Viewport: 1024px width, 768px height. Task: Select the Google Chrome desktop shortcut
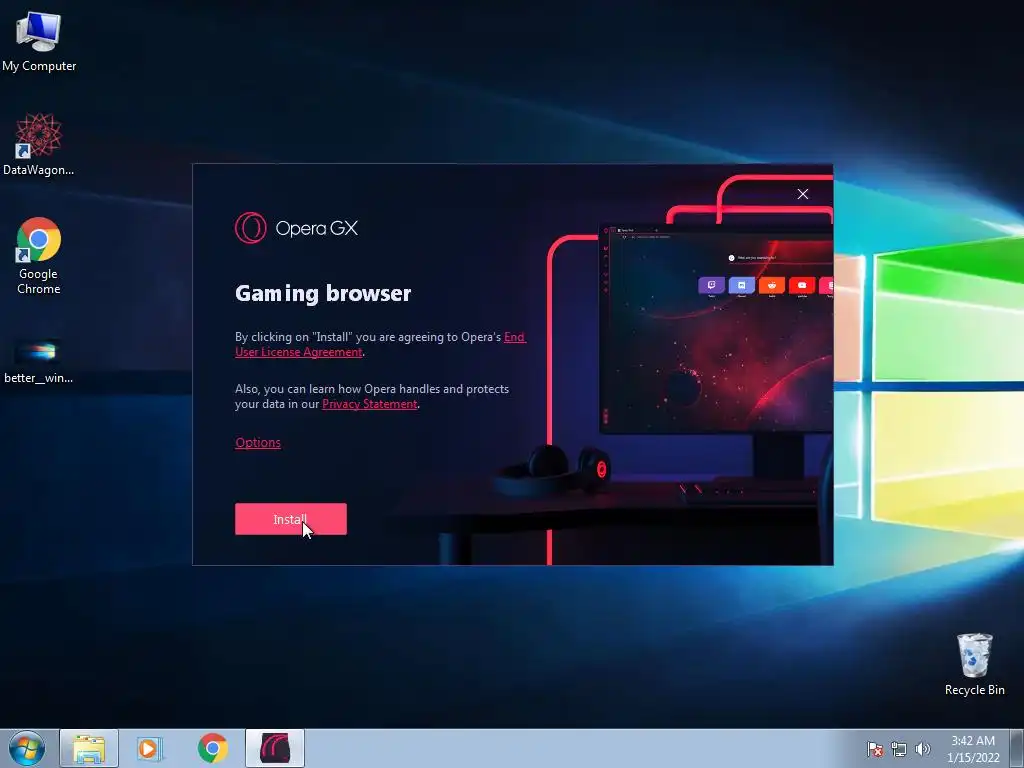[39, 256]
